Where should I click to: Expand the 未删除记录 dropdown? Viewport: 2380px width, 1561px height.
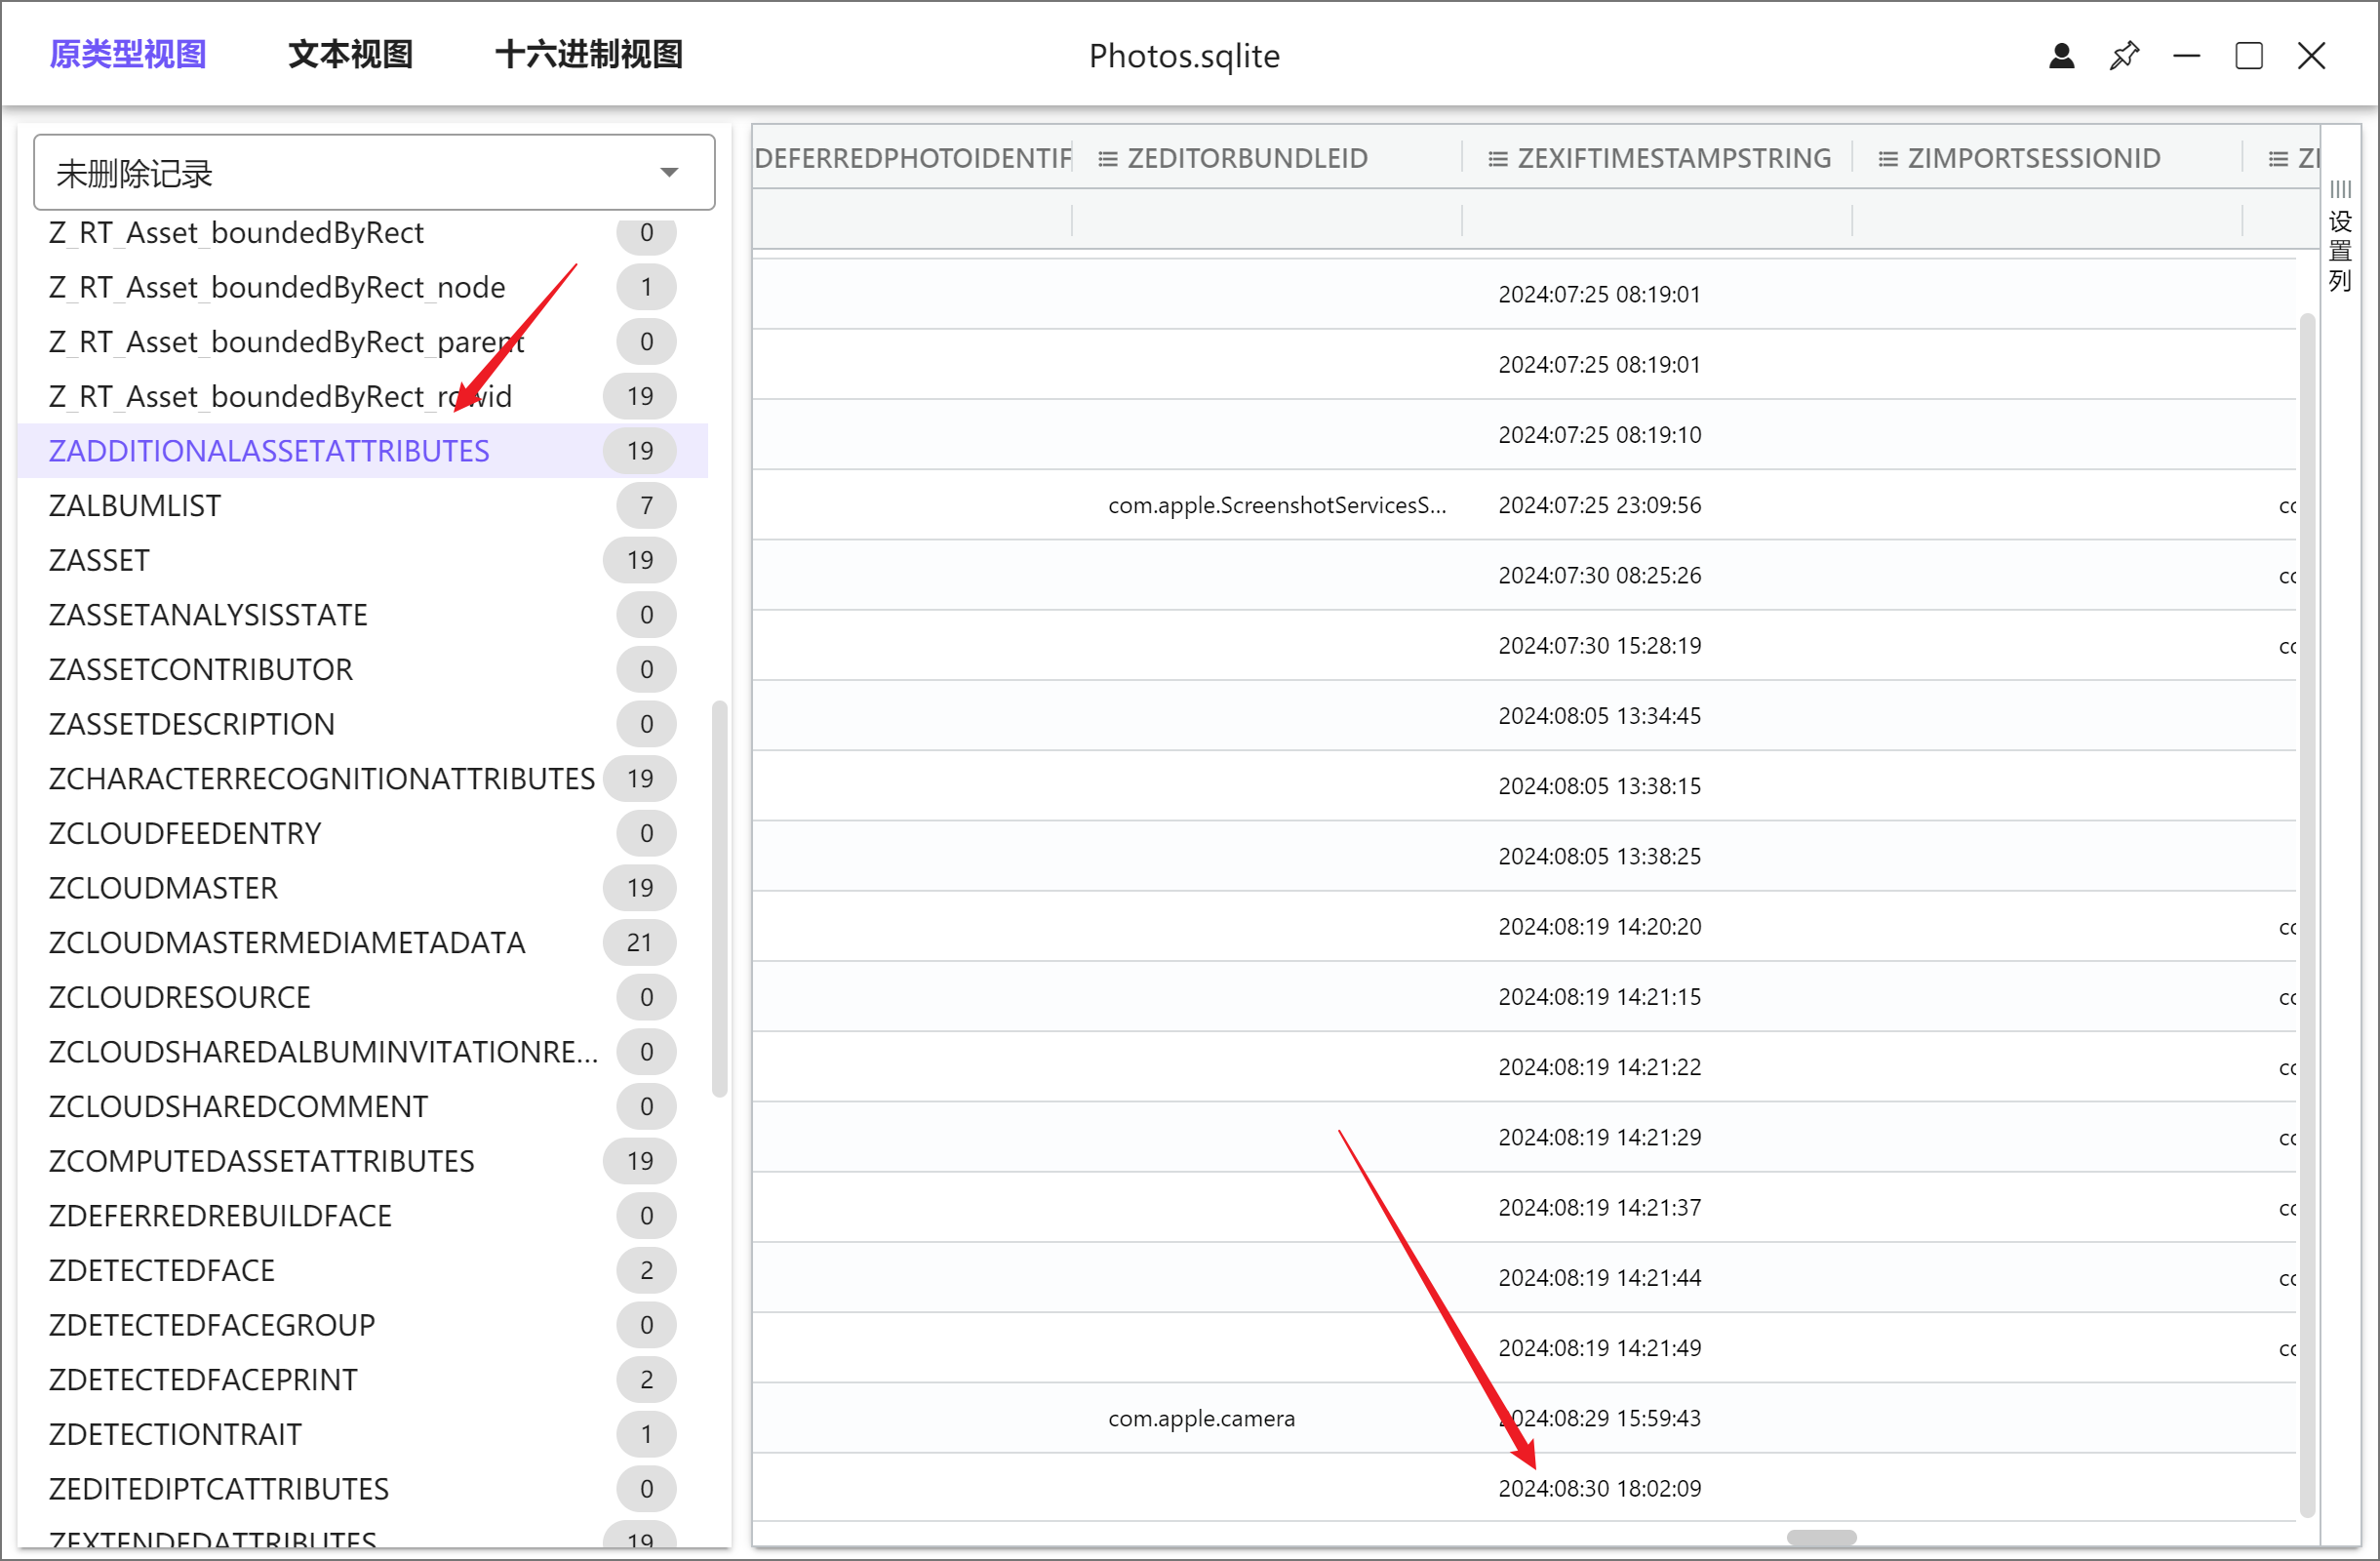tap(669, 173)
